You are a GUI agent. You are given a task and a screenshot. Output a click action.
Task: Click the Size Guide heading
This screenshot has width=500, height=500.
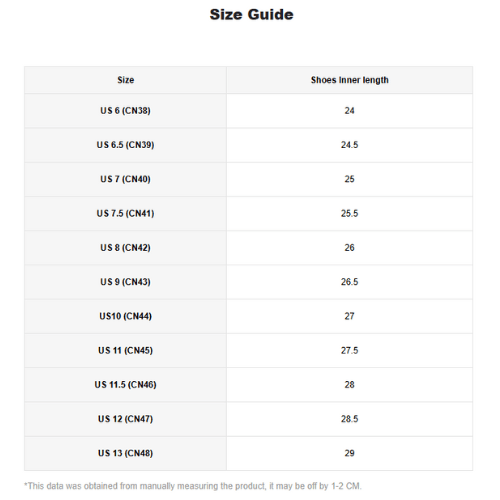[x=251, y=15]
